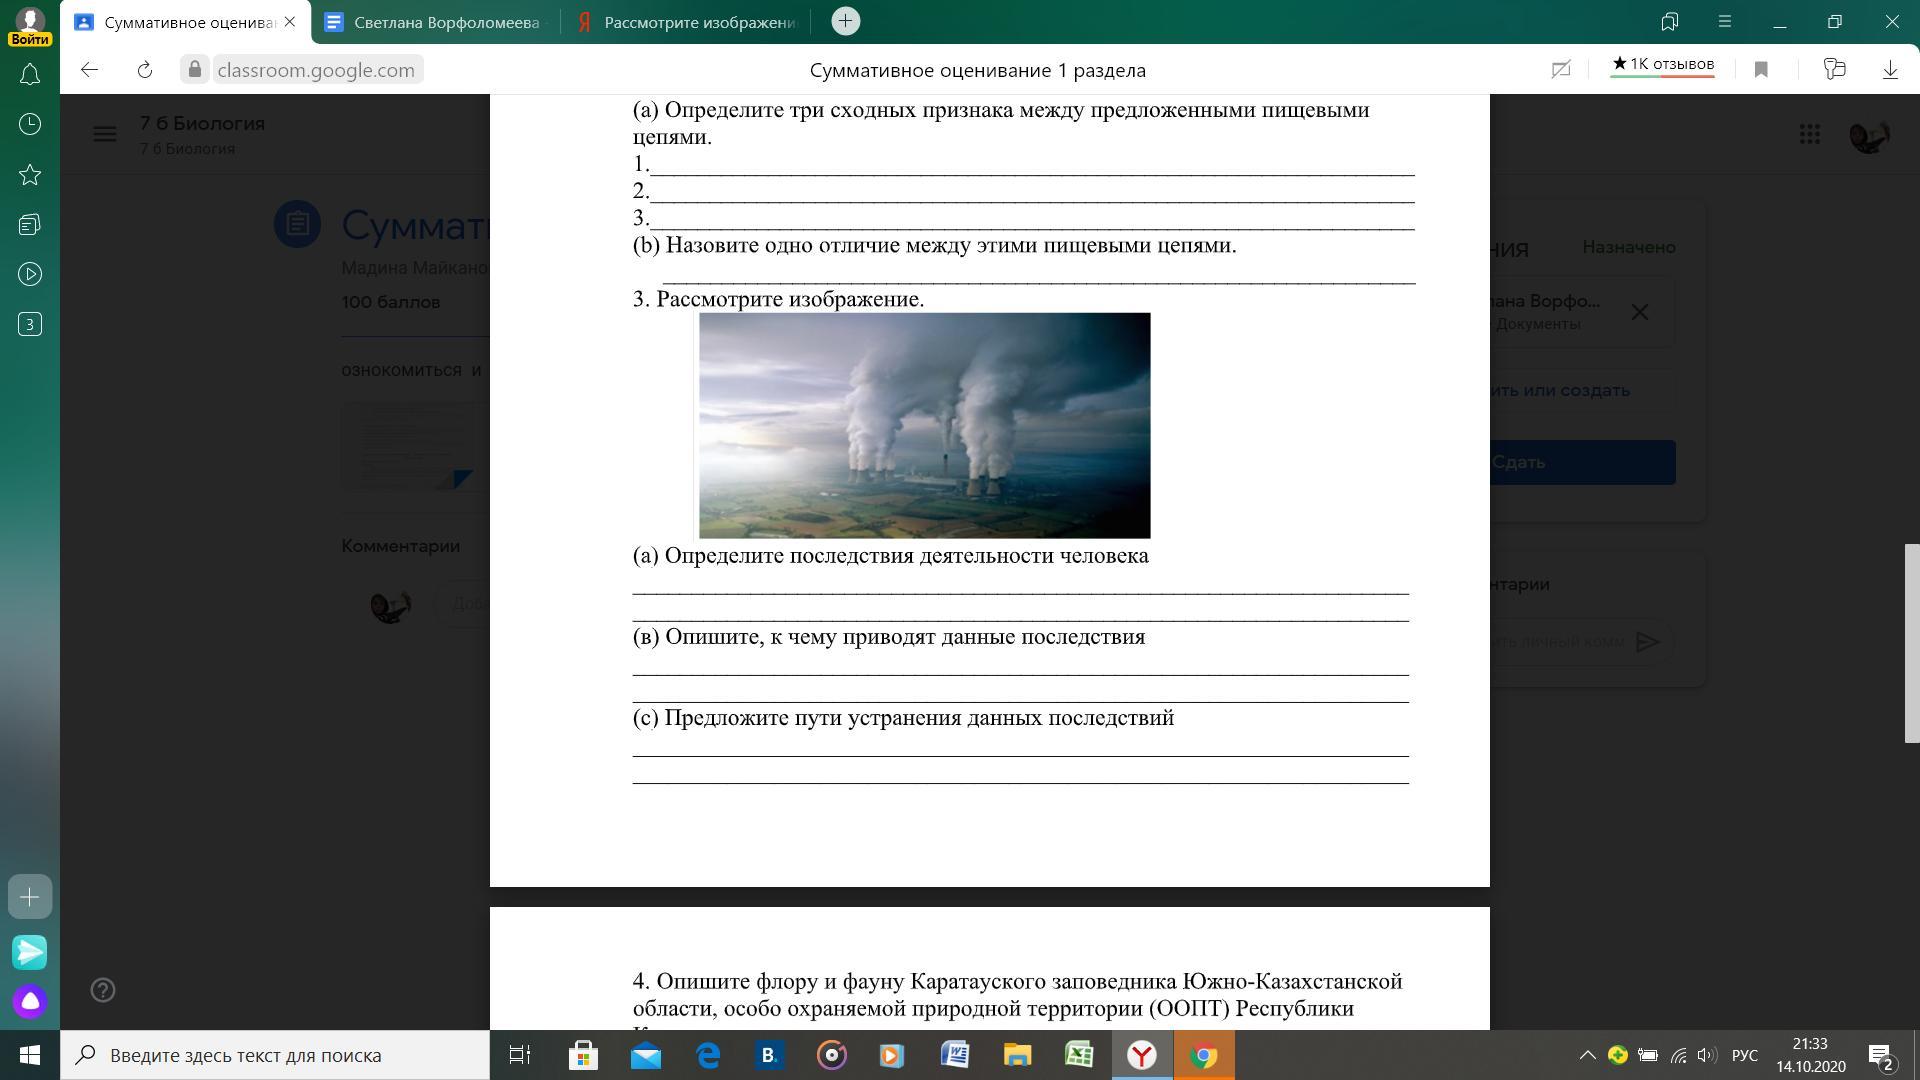Open Google apps grid icon
Viewport: 1920px width, 1080px height.
tap(1810, 134)
